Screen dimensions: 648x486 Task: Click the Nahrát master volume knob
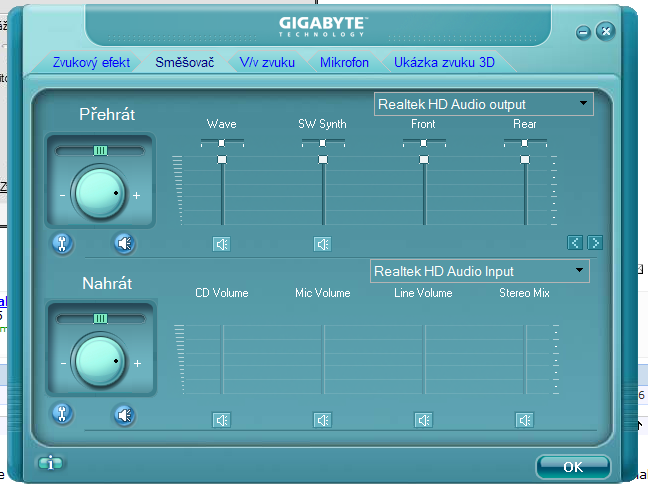click(x=100, y=361)
